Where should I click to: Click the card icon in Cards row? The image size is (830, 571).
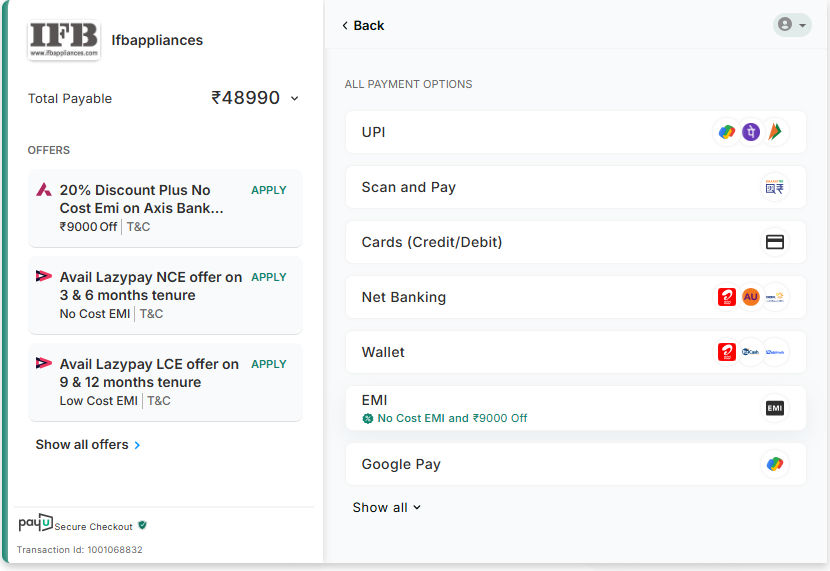pos(774,242)
